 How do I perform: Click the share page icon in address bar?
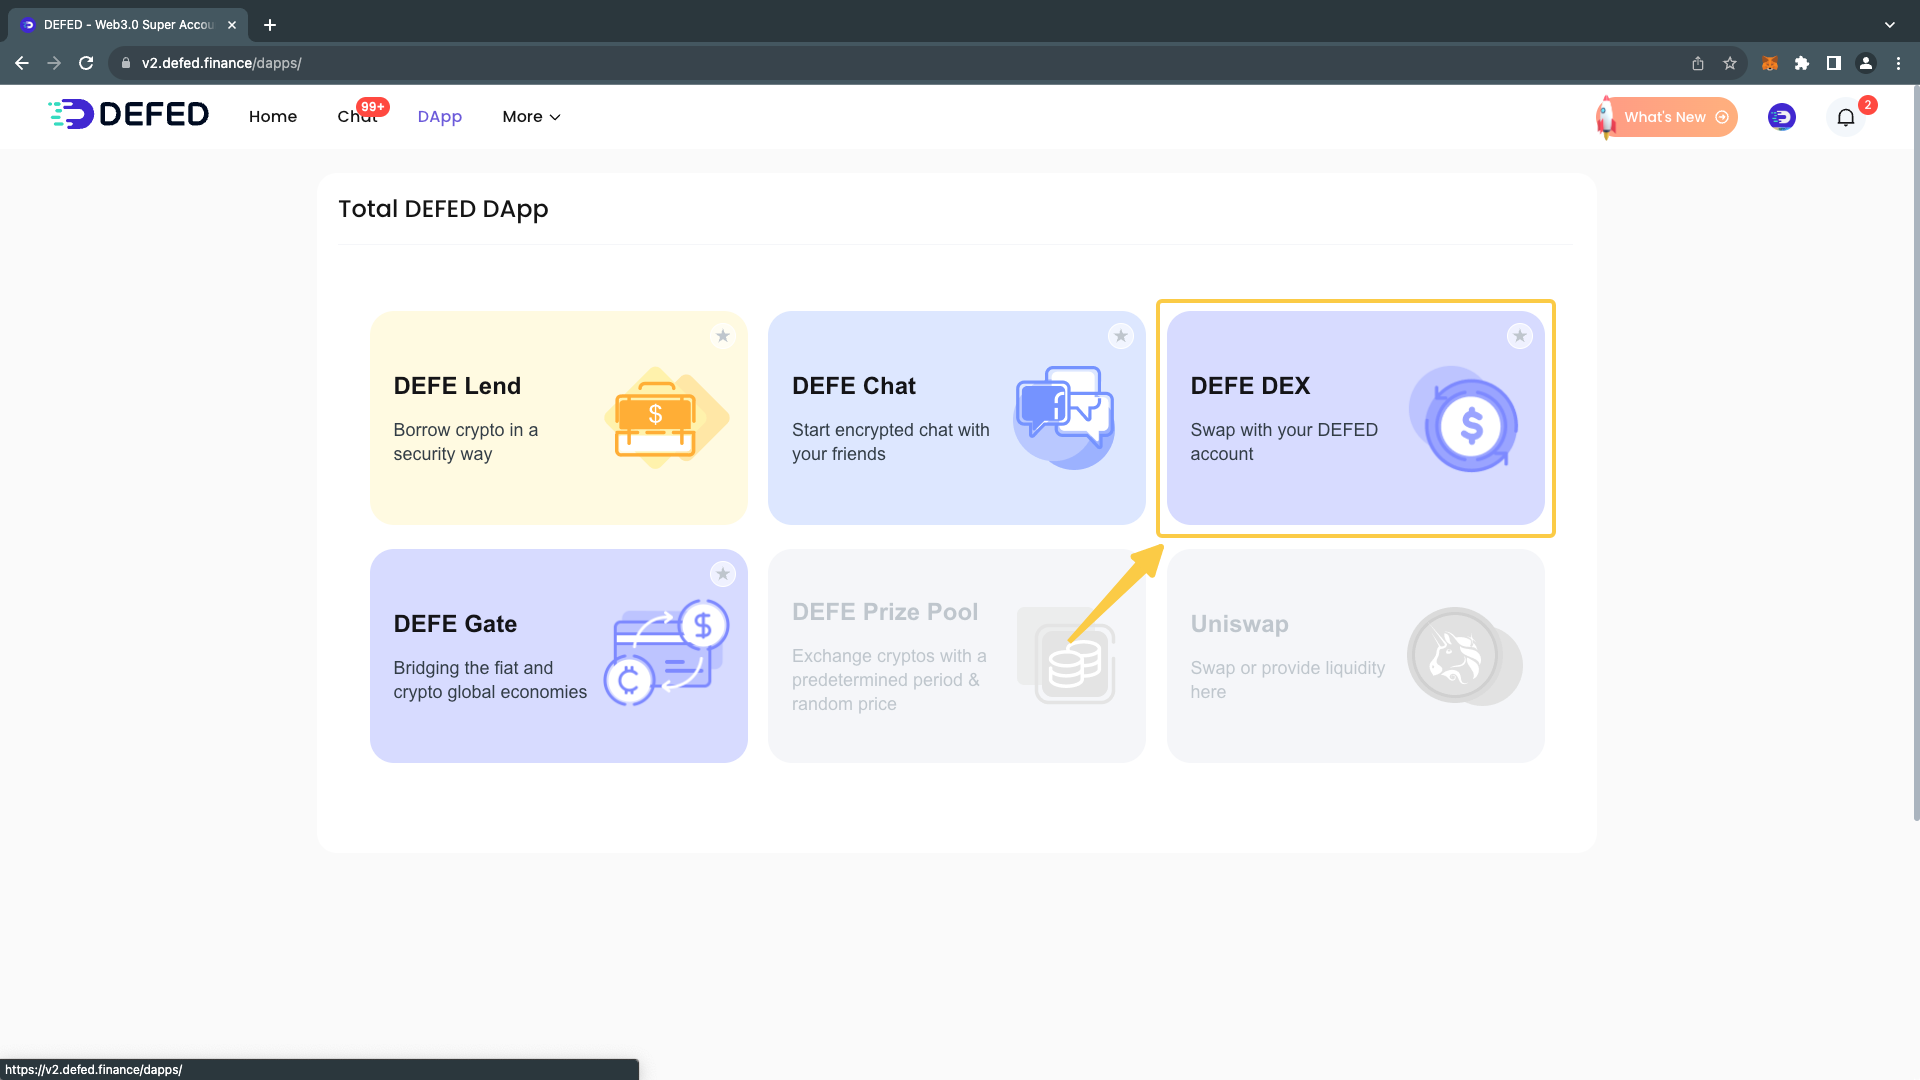point(1698,63)
